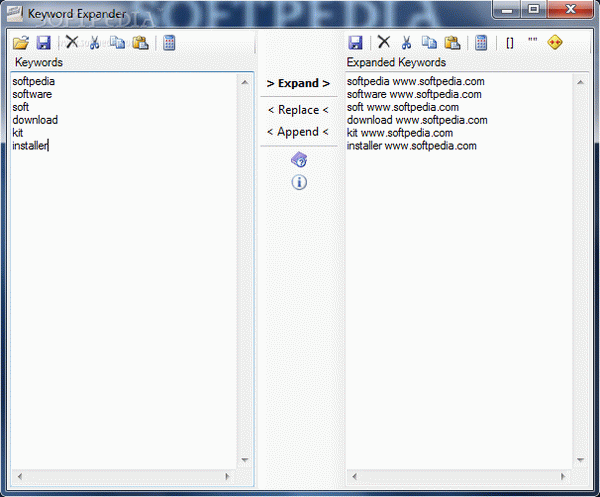Paste into Expanded Keywords using the clipboard icon

pos(452,42)
